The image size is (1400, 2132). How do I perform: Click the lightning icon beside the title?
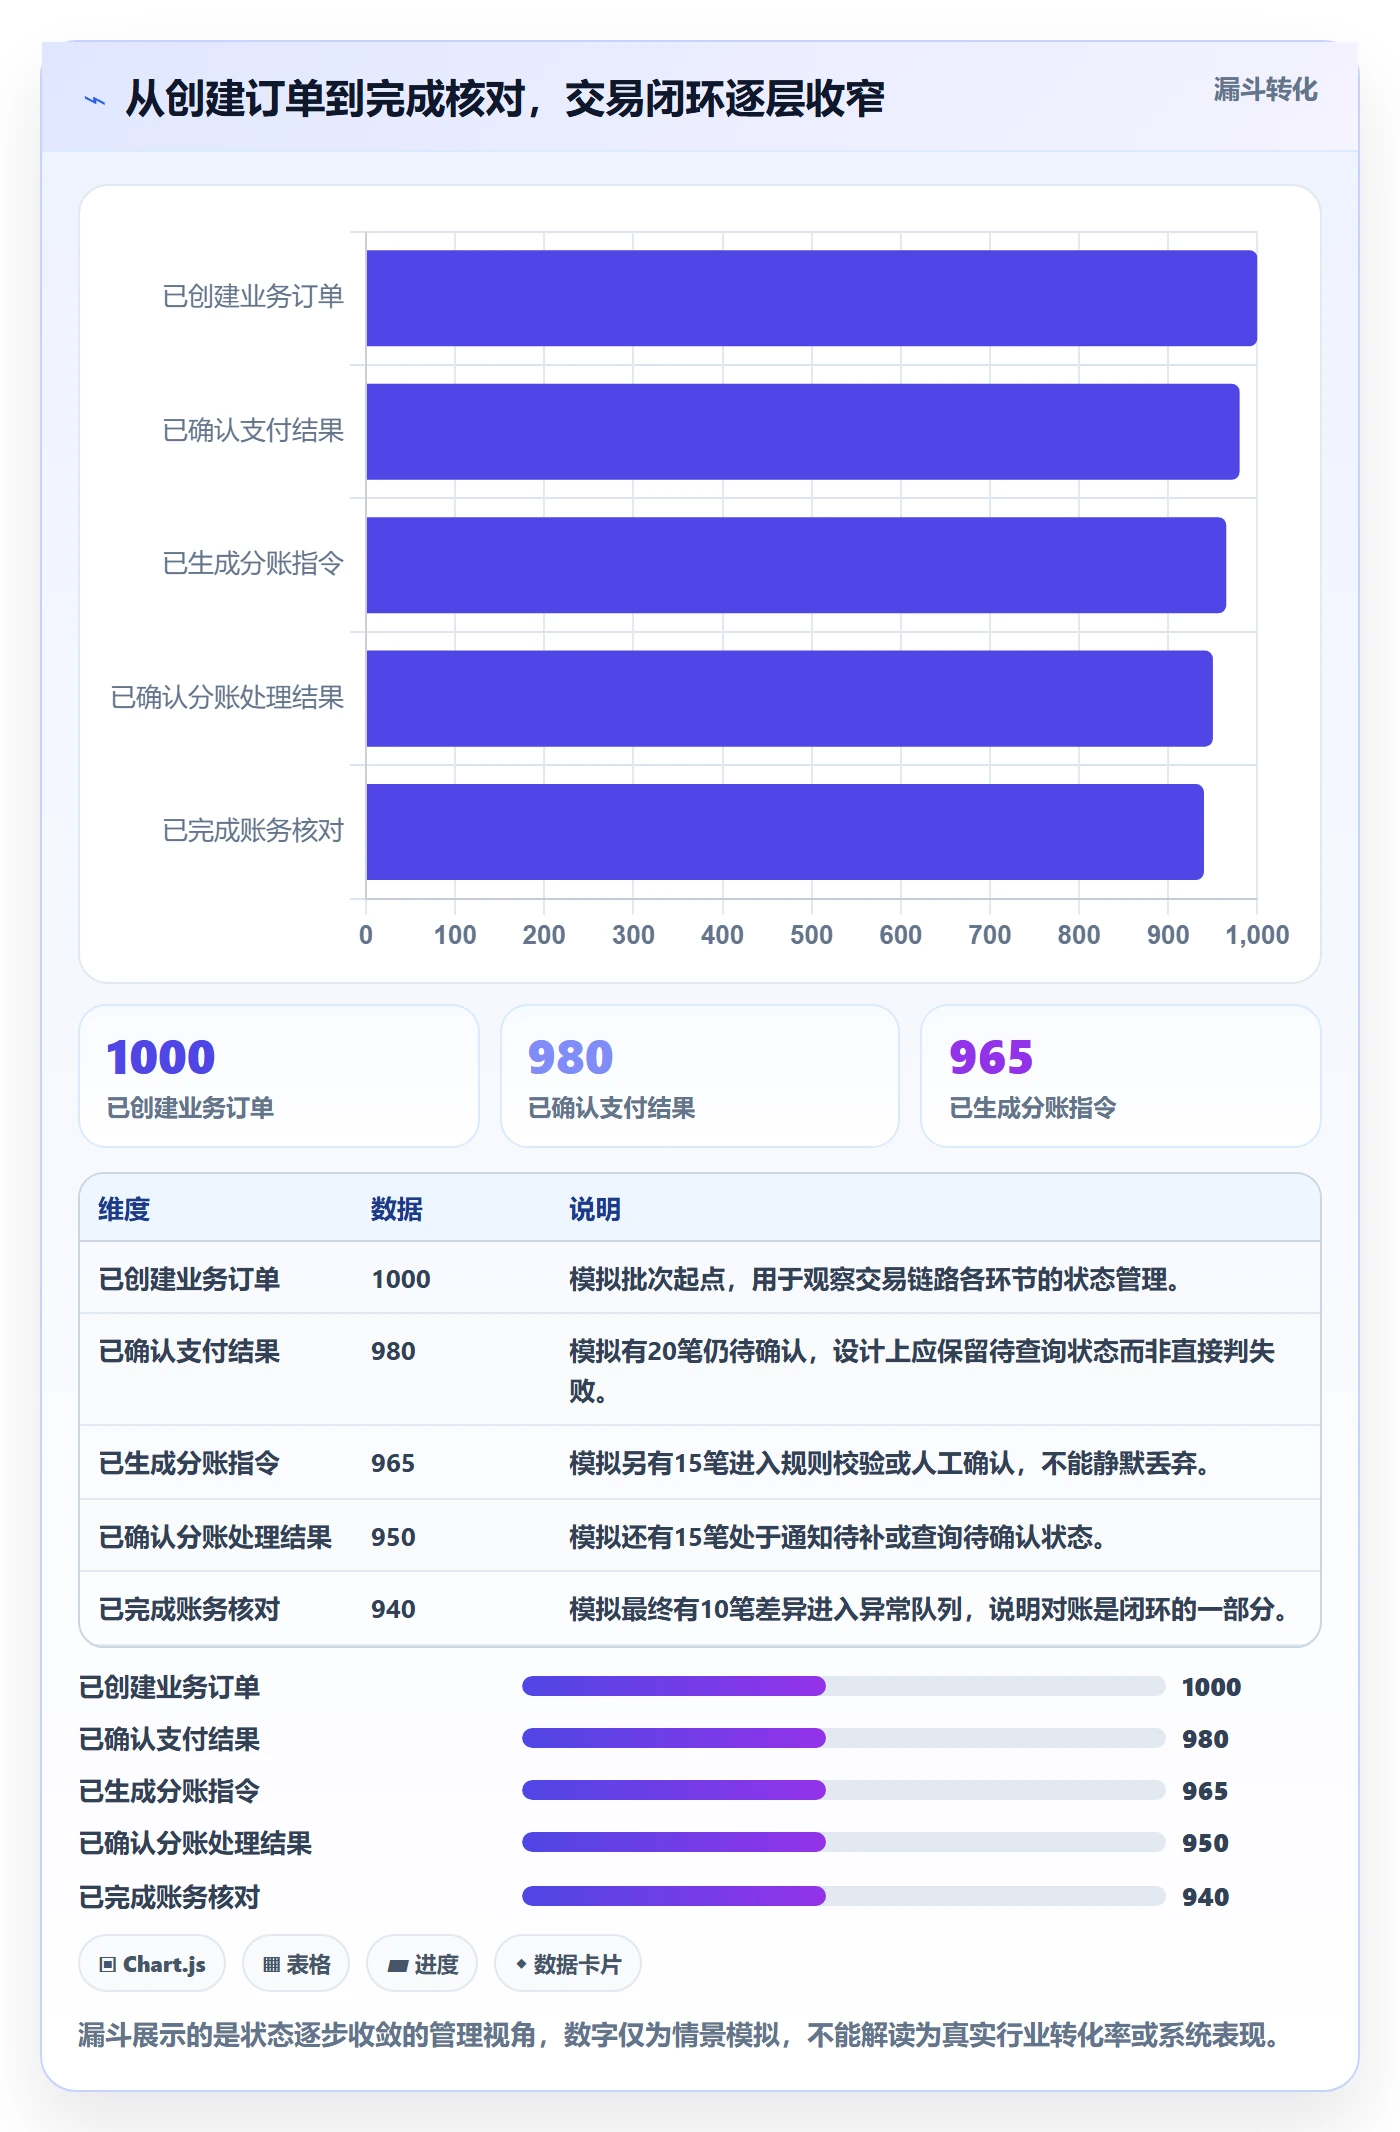95,100
